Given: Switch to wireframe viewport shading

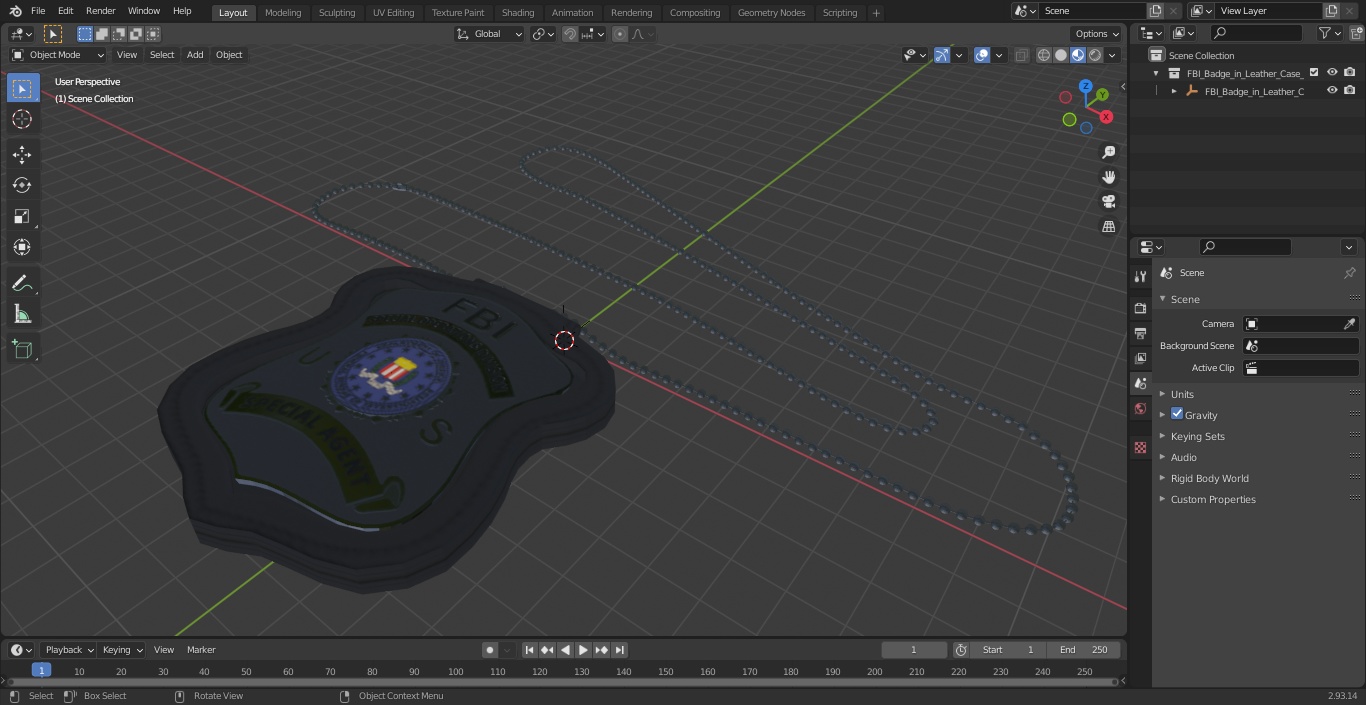Looking at the screenshot, I should pyautogui.click(x=1044, y=55).
